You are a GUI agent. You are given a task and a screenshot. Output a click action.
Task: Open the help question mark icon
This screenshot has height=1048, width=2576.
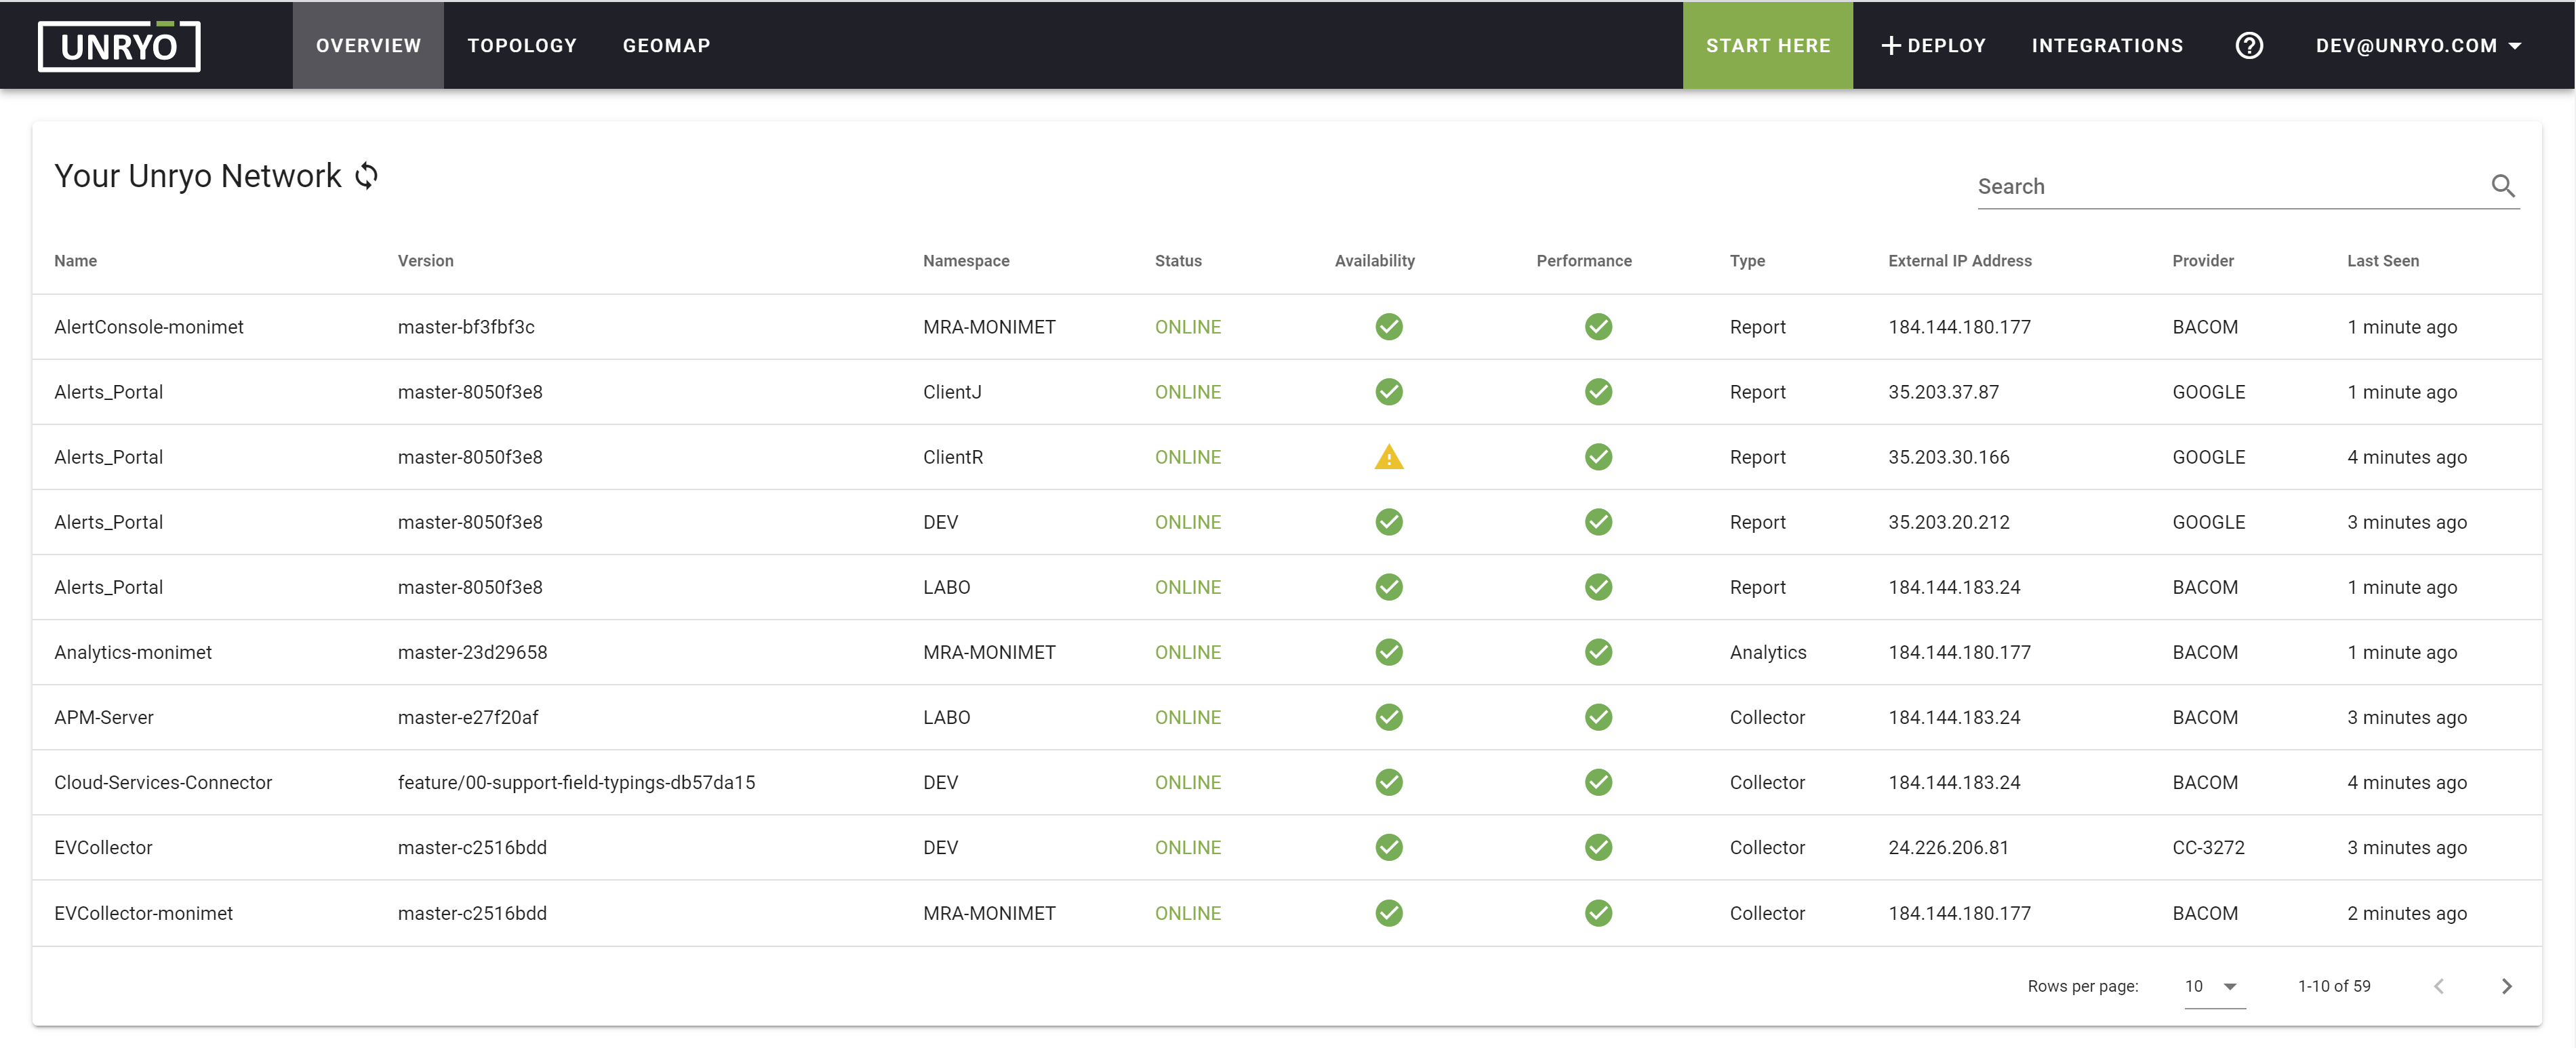(x=2249, y=46)
